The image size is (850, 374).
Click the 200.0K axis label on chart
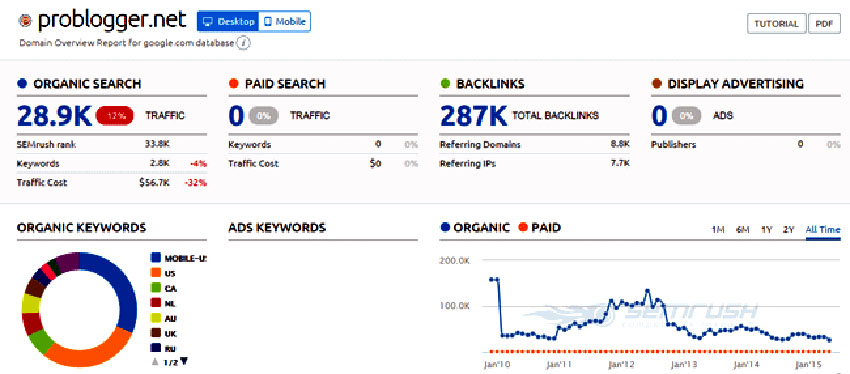pos(454,261)
